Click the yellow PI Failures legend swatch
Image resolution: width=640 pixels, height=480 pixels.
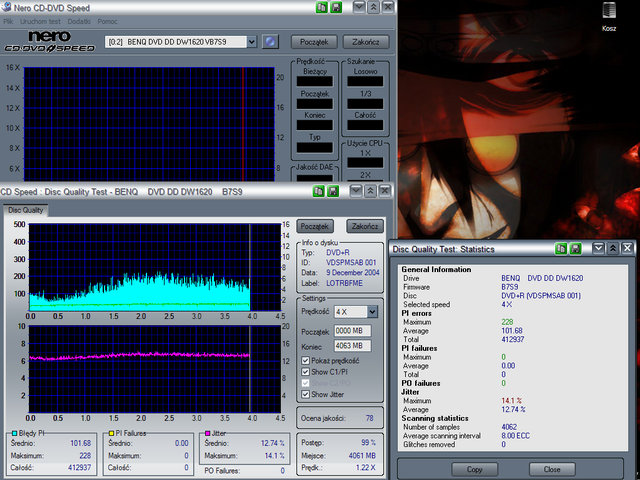coord(111,433)
